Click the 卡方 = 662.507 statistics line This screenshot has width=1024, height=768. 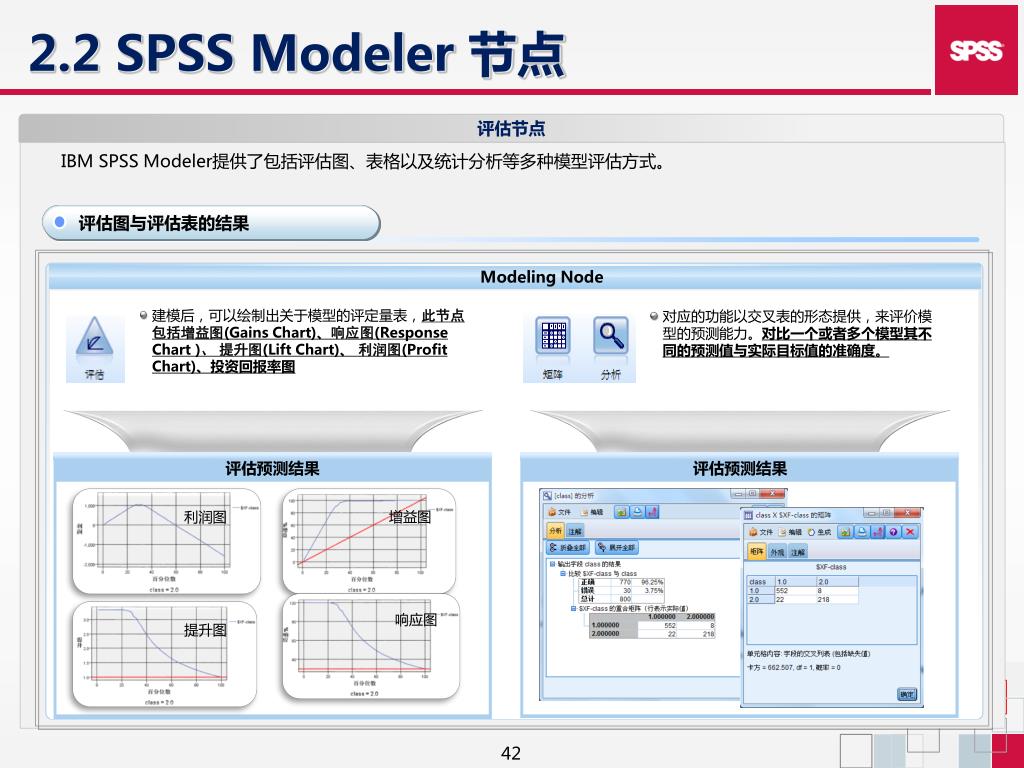click(793, 667)
